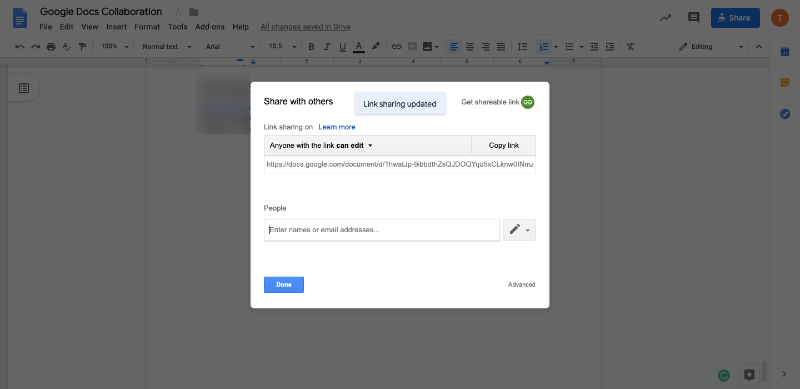Viewport: 800px width, 389px height.
Task: Open the font size dropdown
Action: (x=282, y=46)
